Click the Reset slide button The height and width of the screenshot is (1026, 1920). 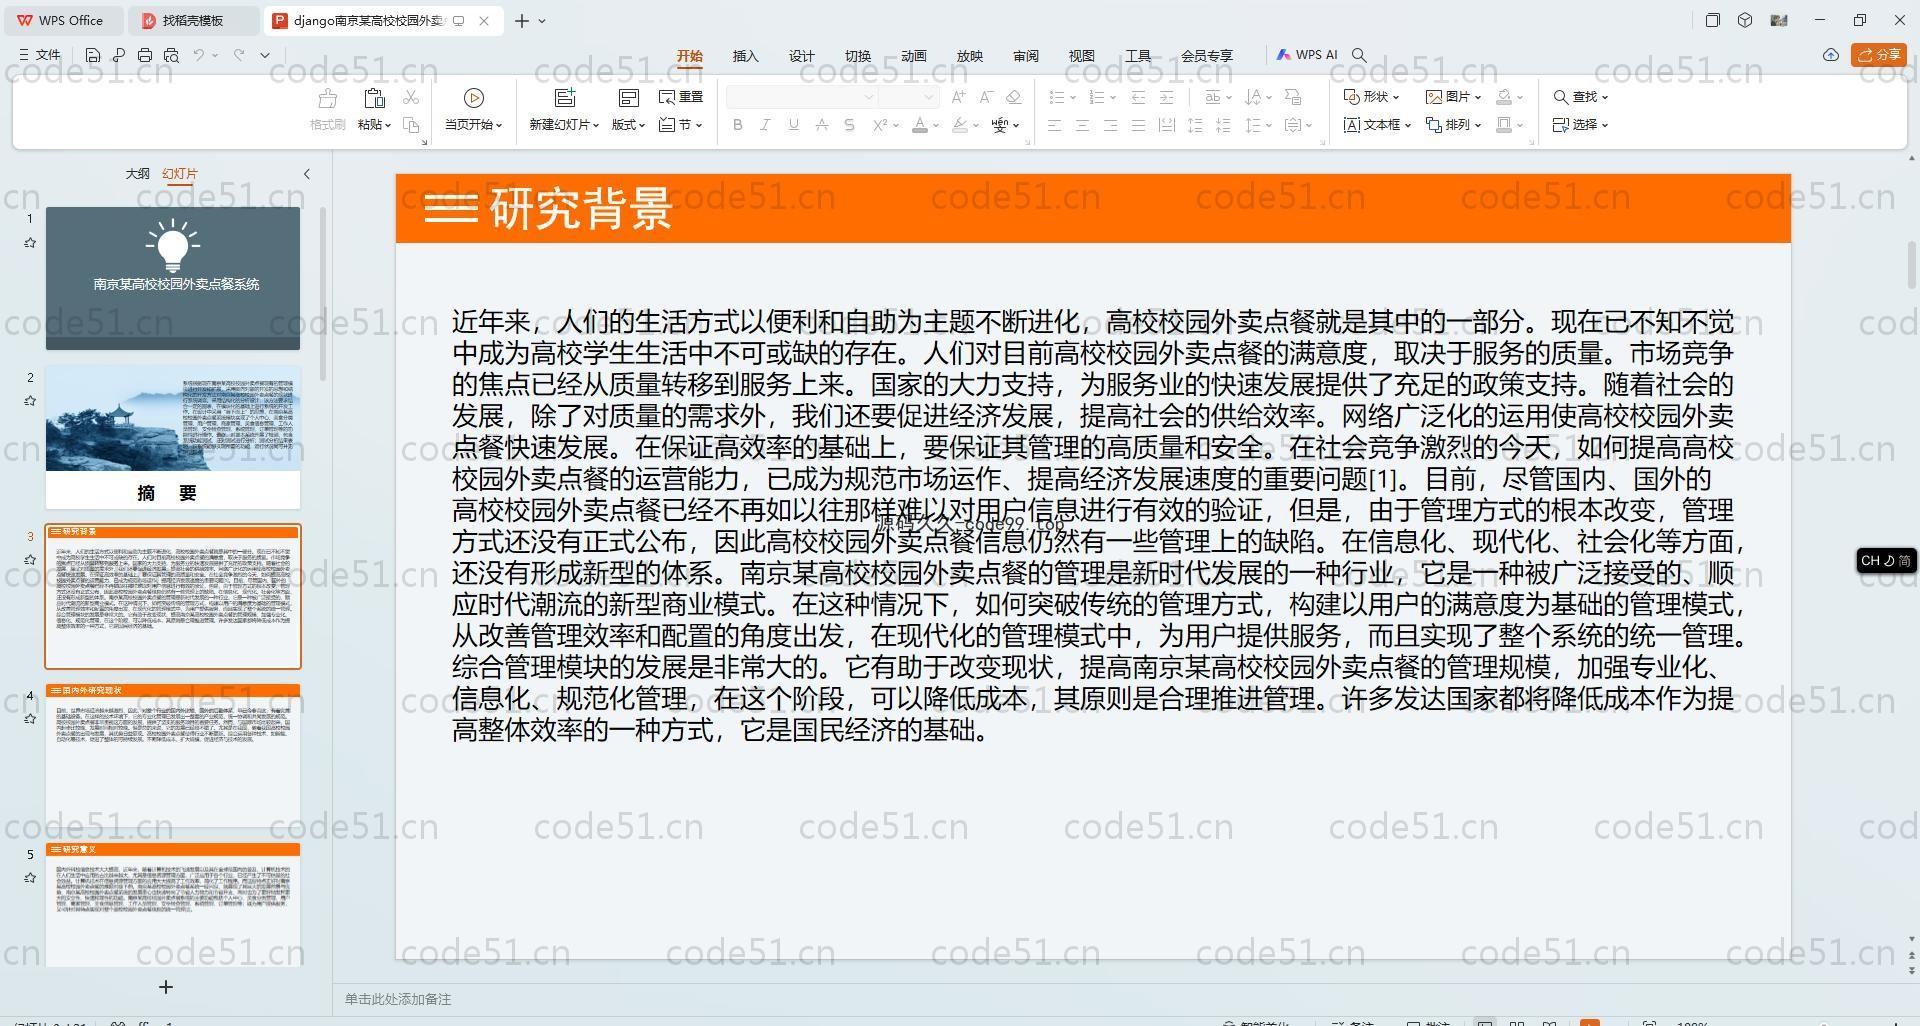pyautogui.click(x=681, y=97)
